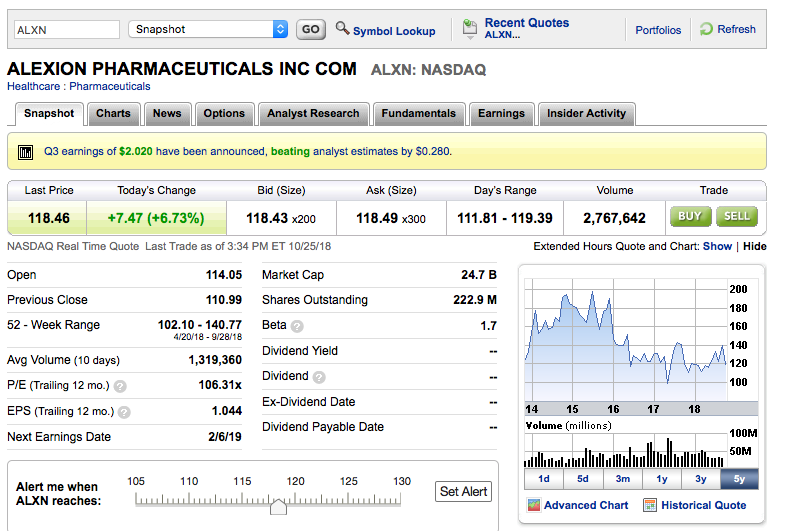
Task: Click the Day's Range value 111.81 - 119.39
Action: point(505,218)
